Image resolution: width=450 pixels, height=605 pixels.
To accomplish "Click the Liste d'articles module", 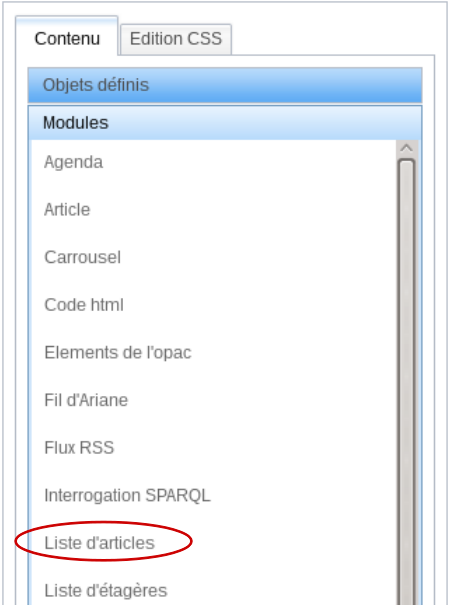I will [100, 543].
